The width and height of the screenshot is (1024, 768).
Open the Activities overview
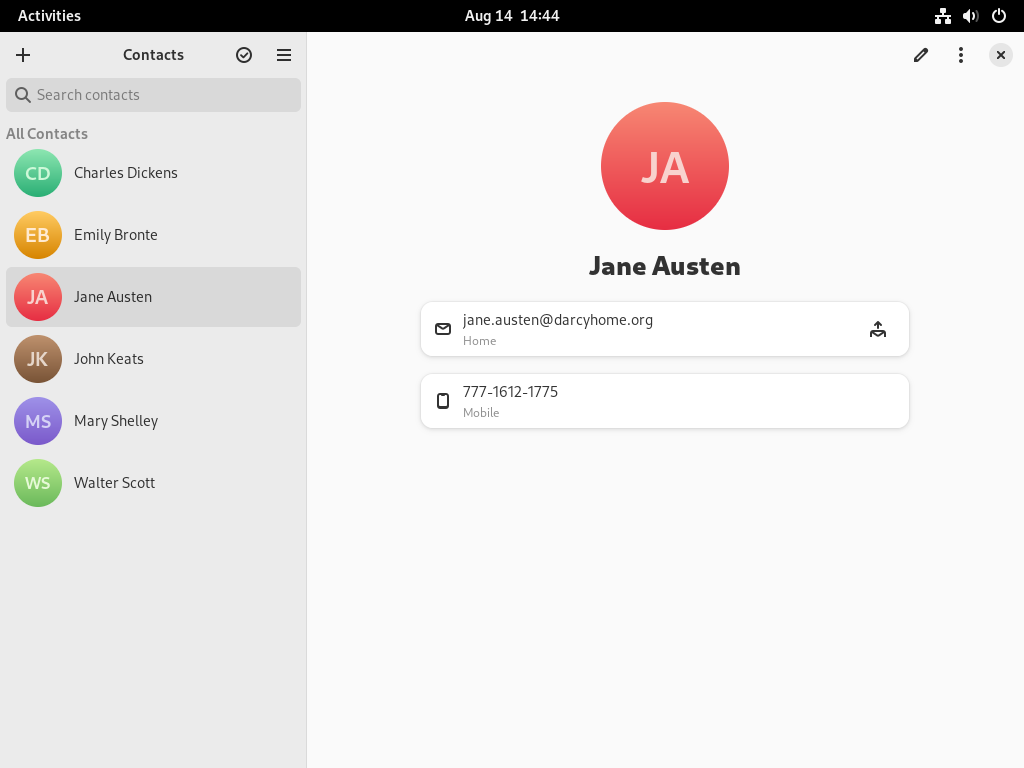pos(49,16)
